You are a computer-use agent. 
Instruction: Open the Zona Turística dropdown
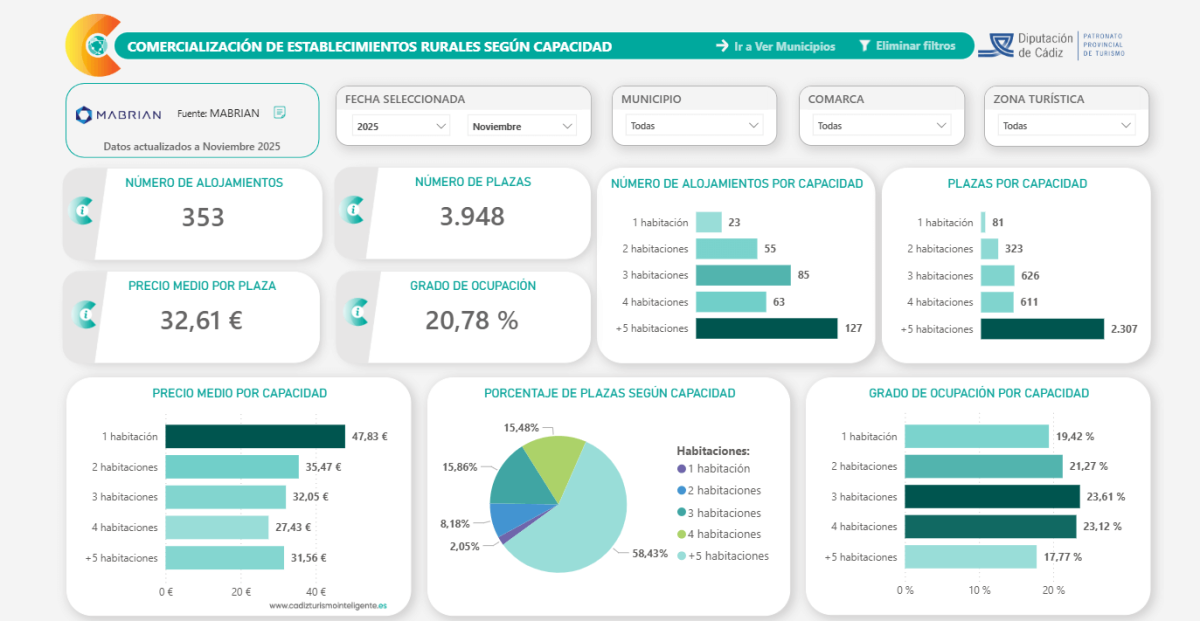coord(1067,126)
